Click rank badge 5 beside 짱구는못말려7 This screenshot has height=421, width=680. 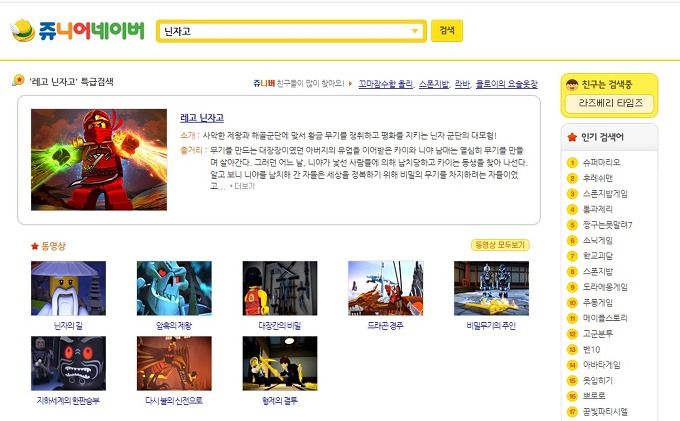[x=572, y=225]
